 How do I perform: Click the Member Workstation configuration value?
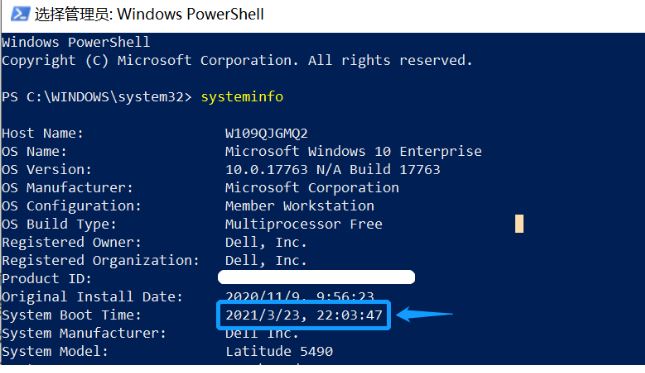[299, 206]
